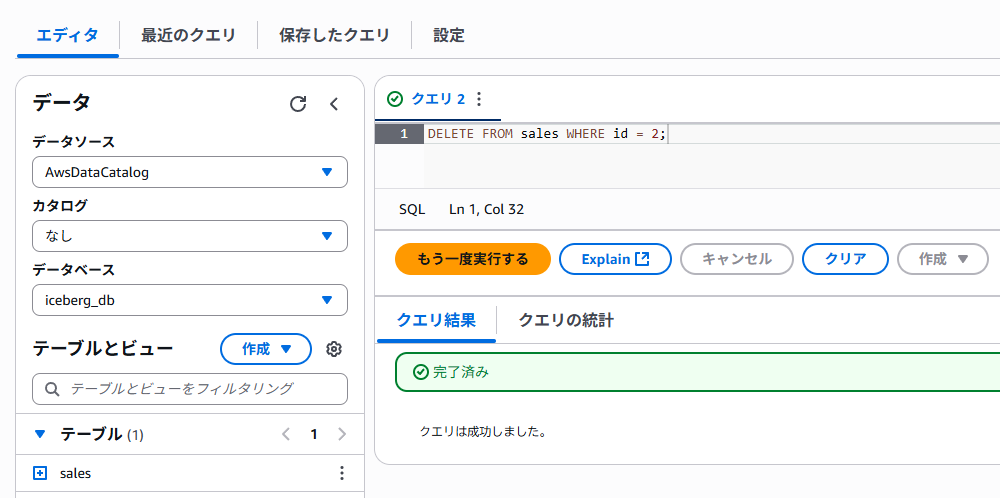The height and width of the screenshot is (498, 1000).
Task: Go to previous page of tables
Action: point(286,434)
